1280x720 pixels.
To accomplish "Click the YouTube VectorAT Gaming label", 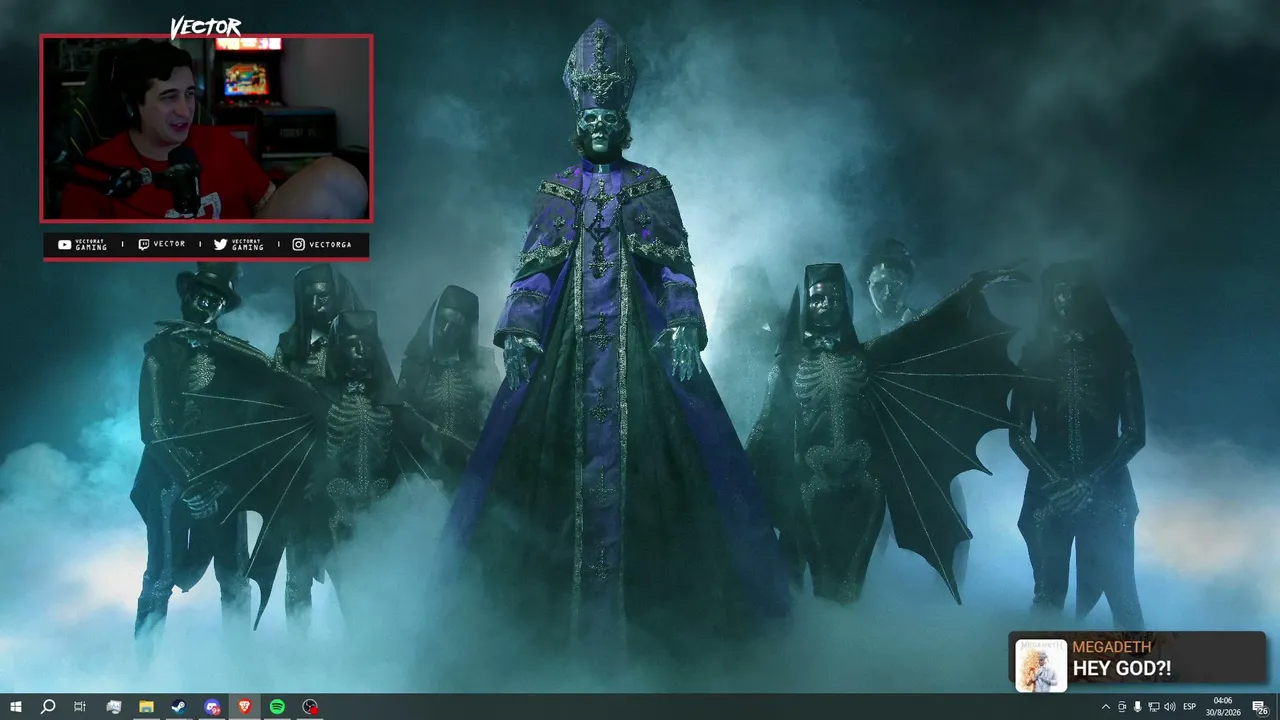I will pos(84,244).
